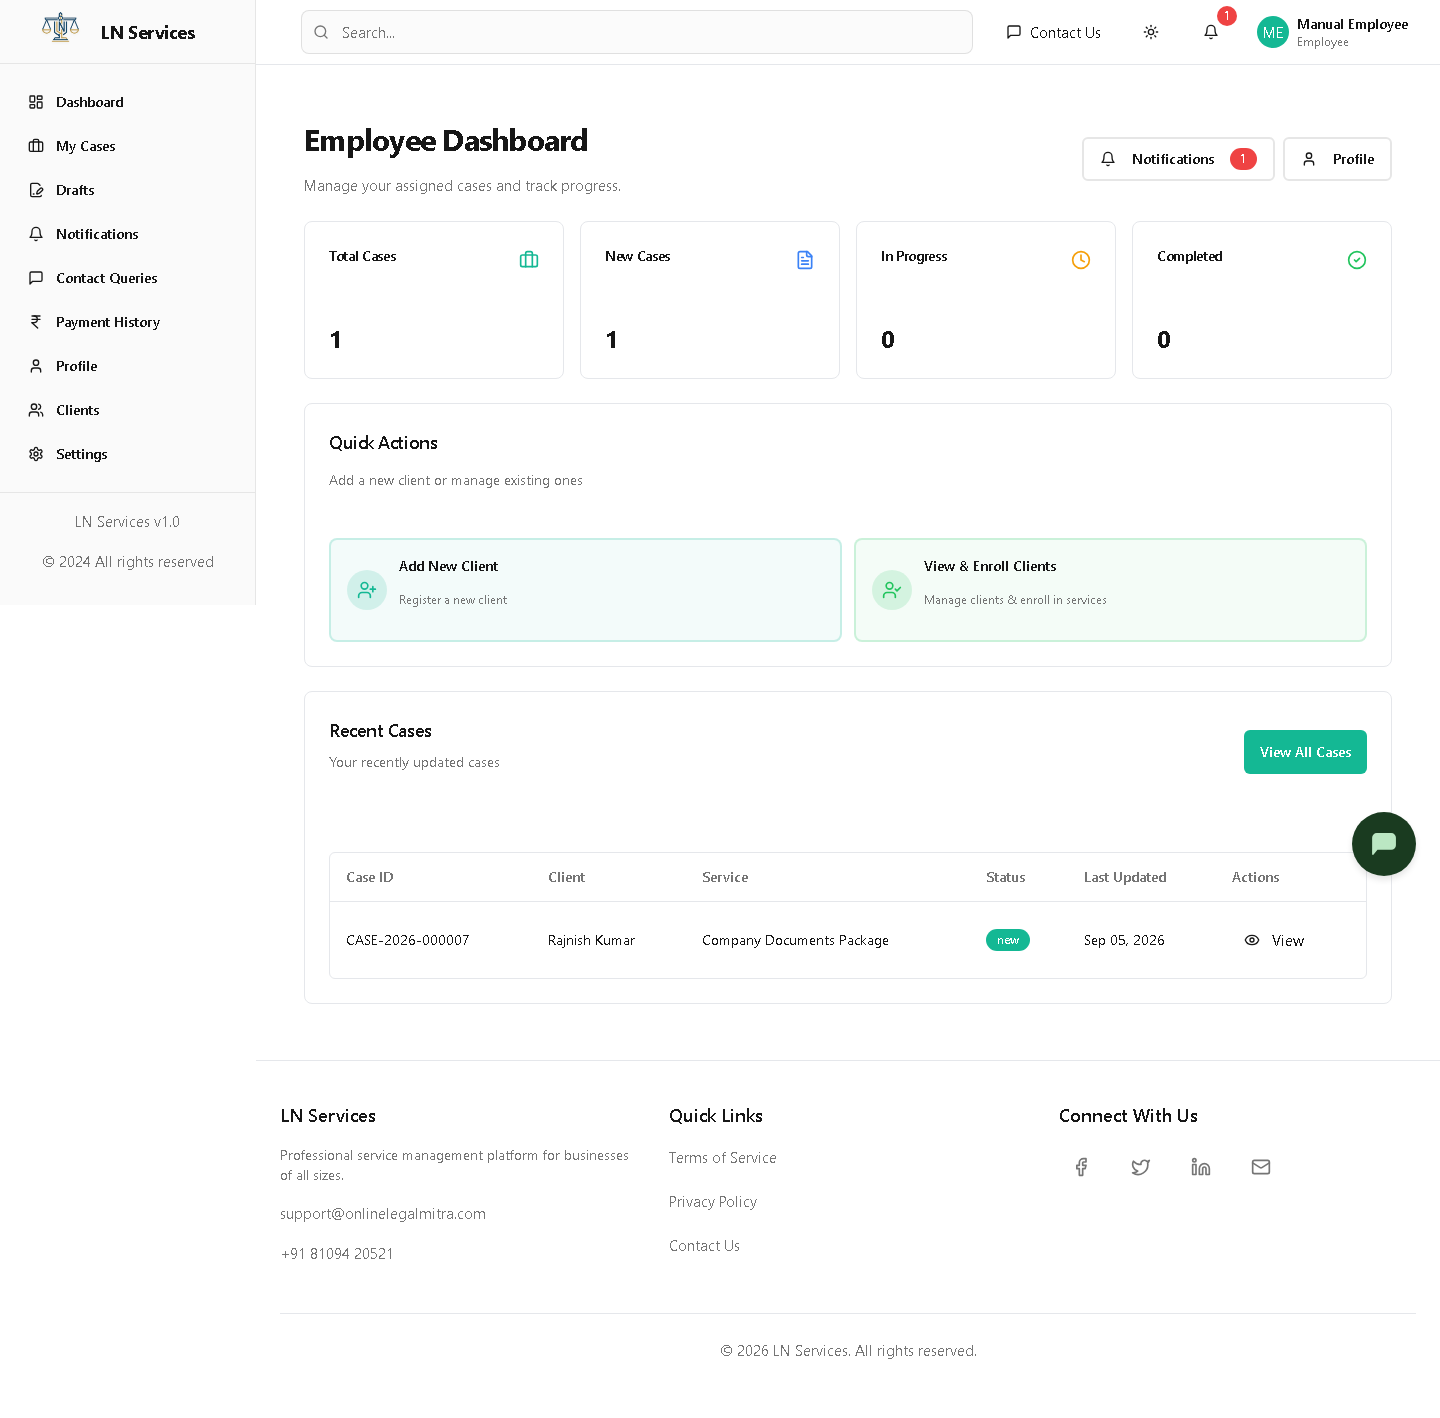Click the CASE-2026-000007 case ID cell

point(408,940)
